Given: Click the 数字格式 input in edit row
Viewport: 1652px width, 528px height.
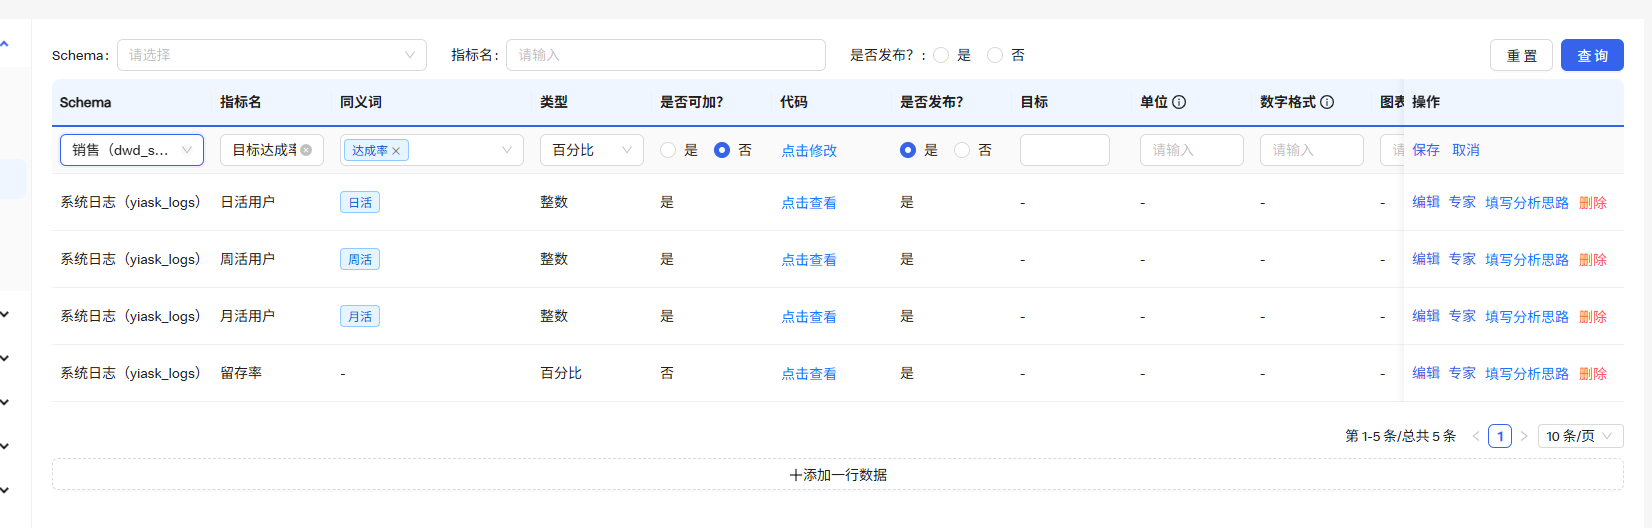Looking at the screenshot, I should coord(1312,150).
